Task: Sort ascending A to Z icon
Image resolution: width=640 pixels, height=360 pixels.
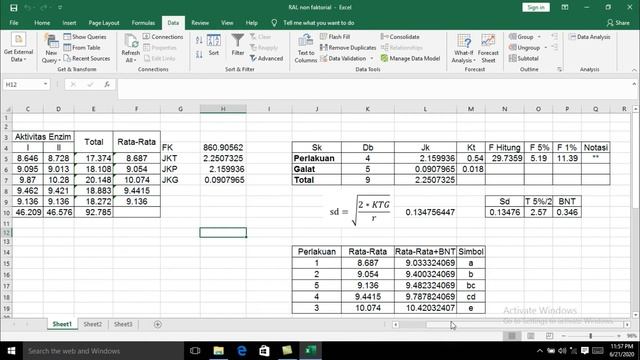Action: (199, 40)
